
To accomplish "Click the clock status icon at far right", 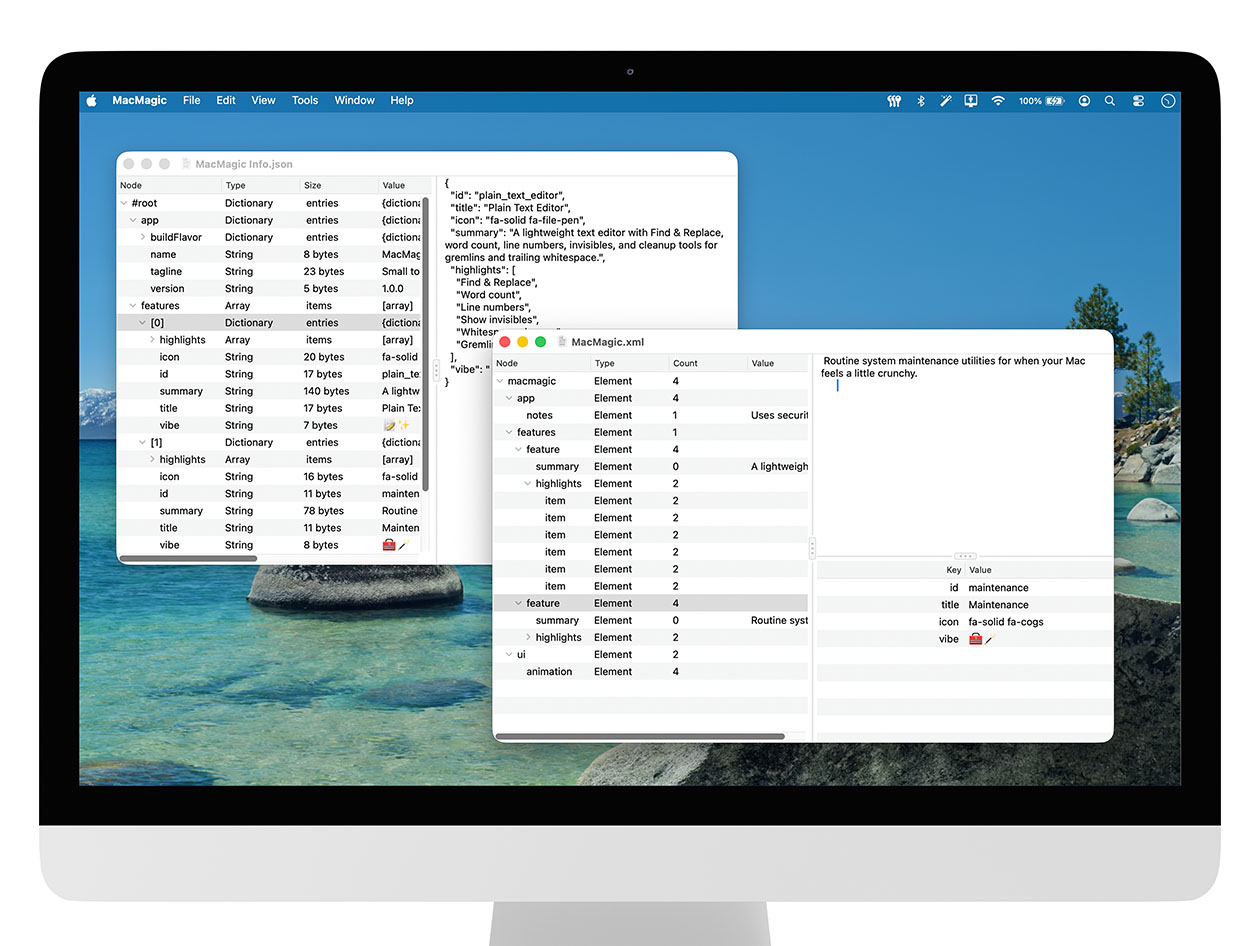I will click(x=1168, y=101).
